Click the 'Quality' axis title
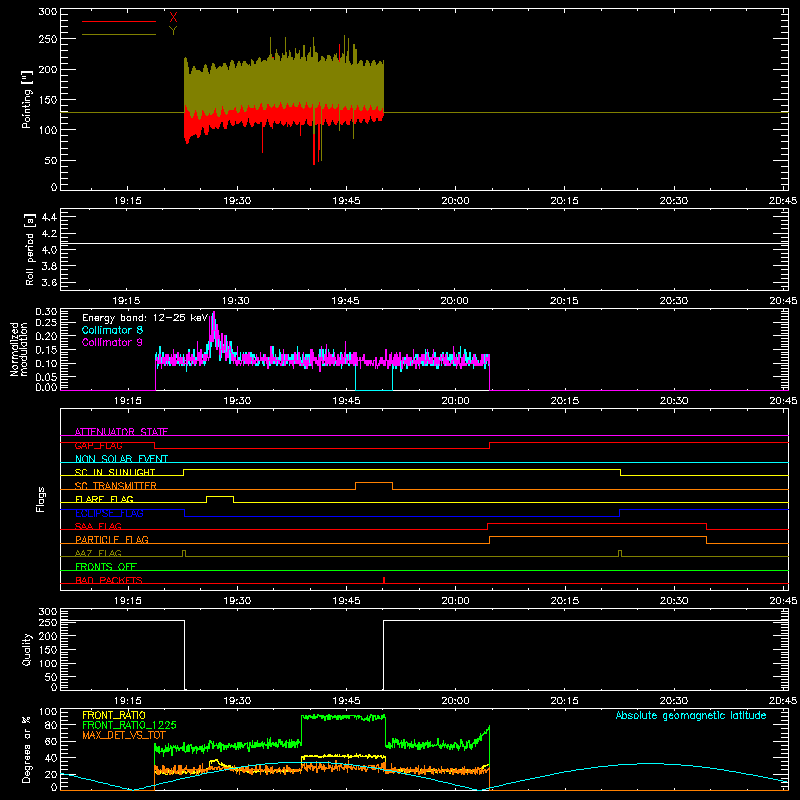 coord(27,649)
